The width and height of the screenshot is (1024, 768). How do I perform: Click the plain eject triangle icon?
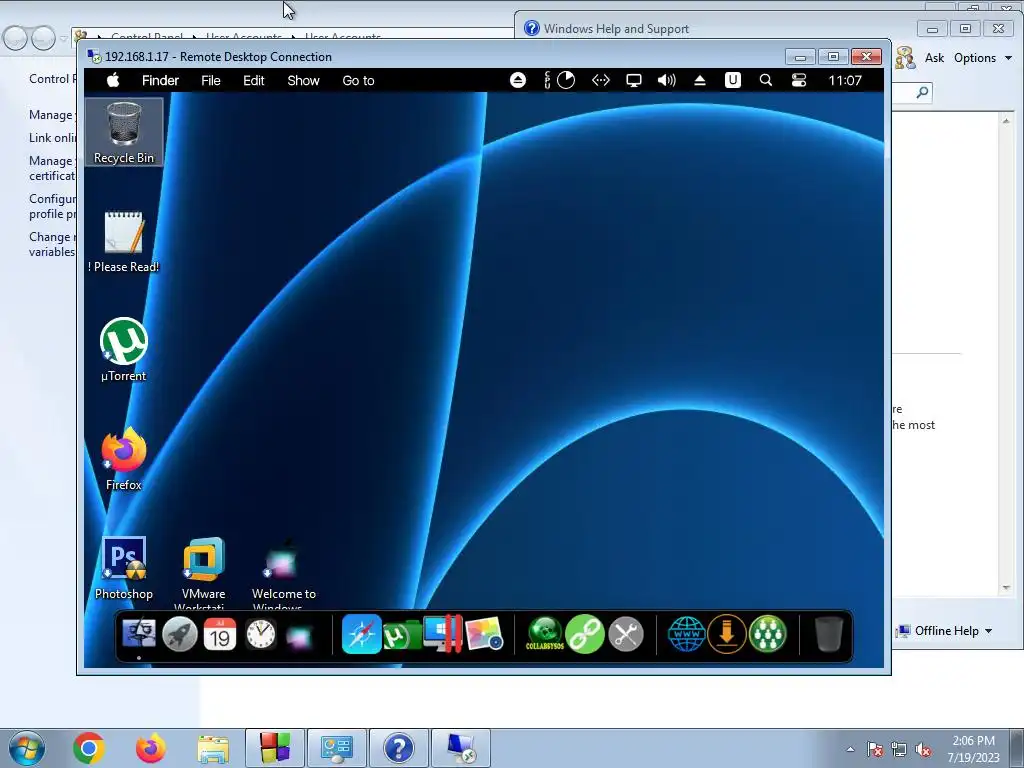coord(699,80)
